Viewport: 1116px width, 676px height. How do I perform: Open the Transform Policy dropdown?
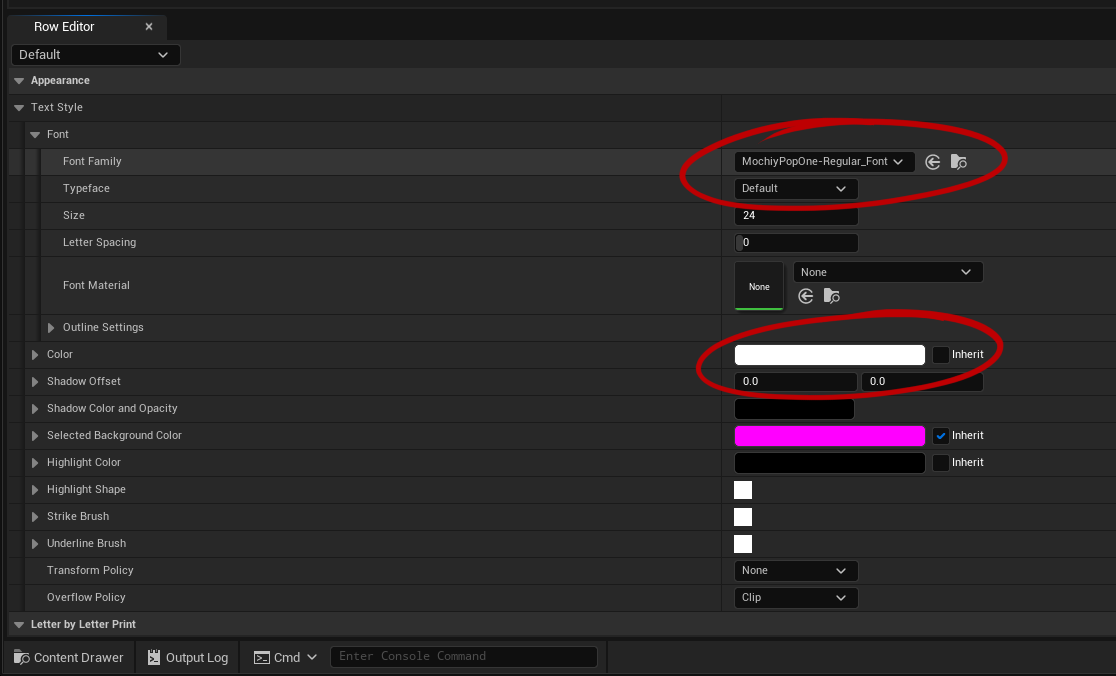(x=796, y=571)
